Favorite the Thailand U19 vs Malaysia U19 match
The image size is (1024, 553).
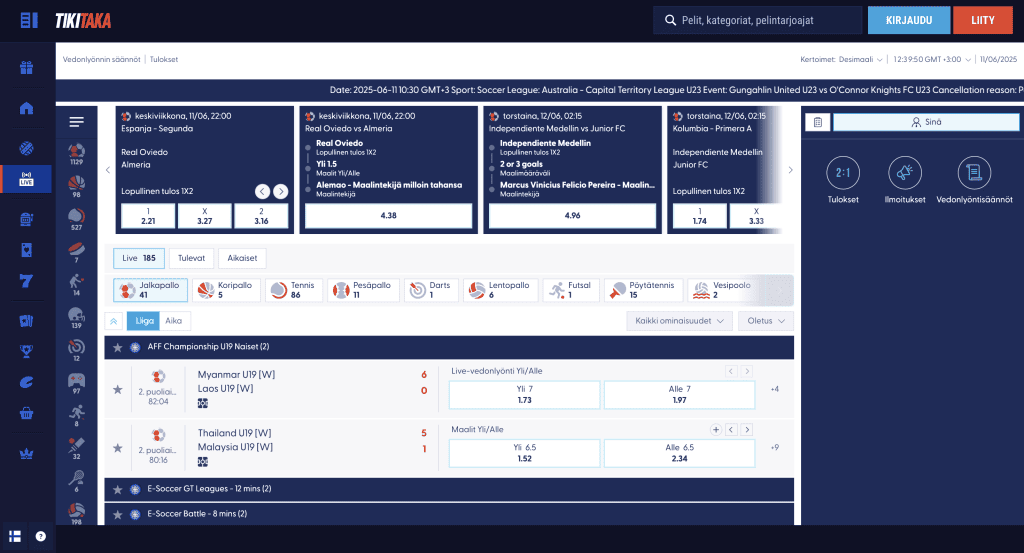[118, 448]
